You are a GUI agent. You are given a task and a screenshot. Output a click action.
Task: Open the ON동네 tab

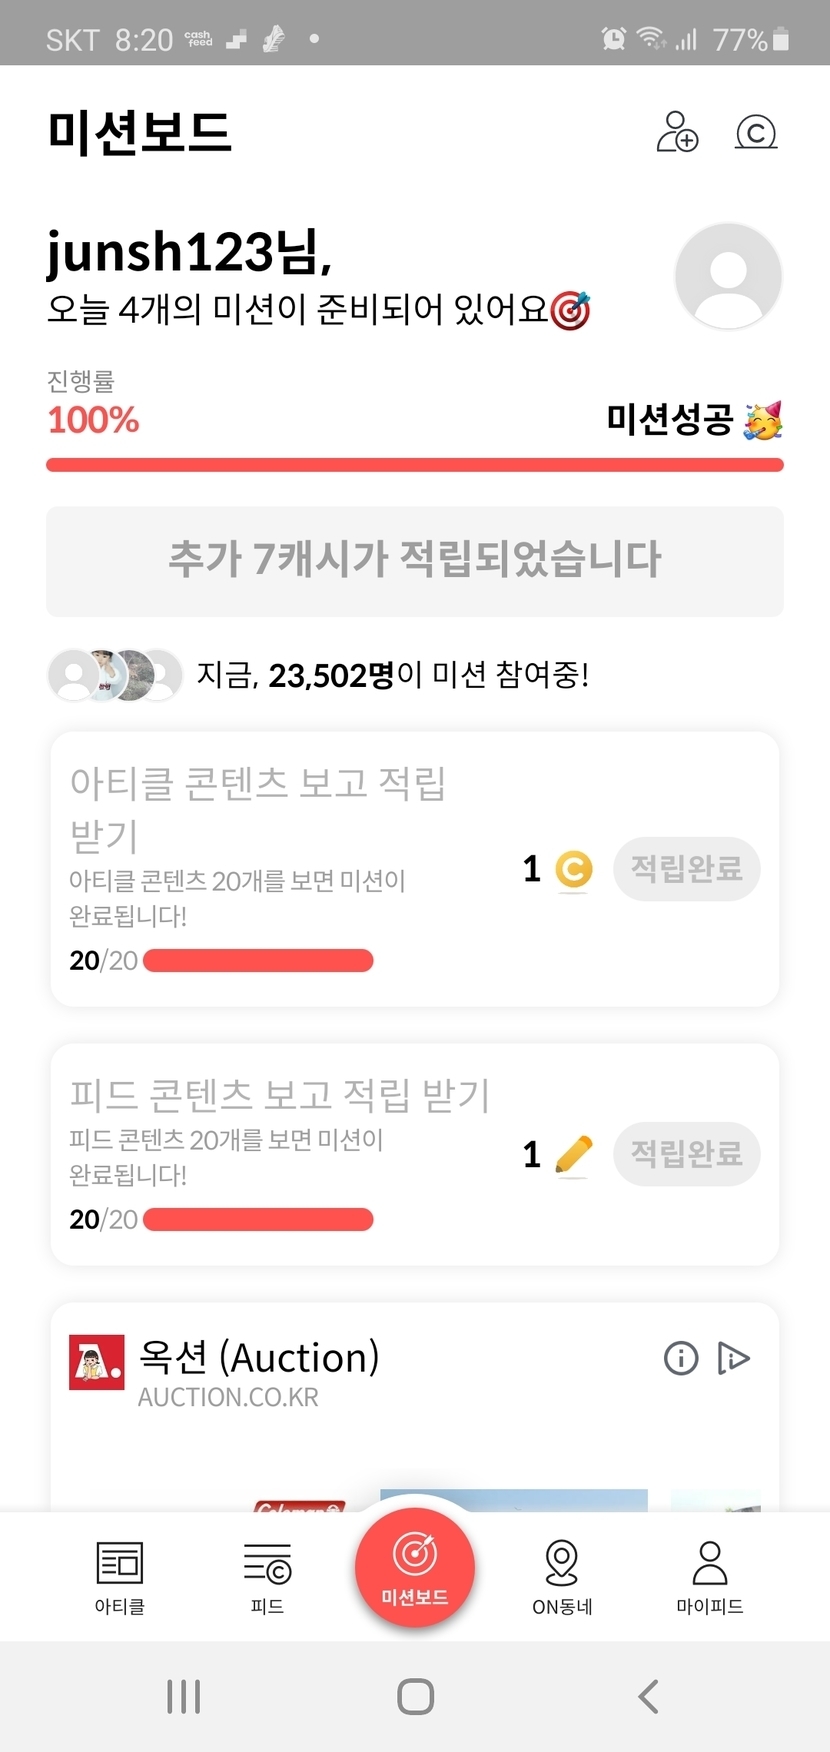[x=562, y=1577]
